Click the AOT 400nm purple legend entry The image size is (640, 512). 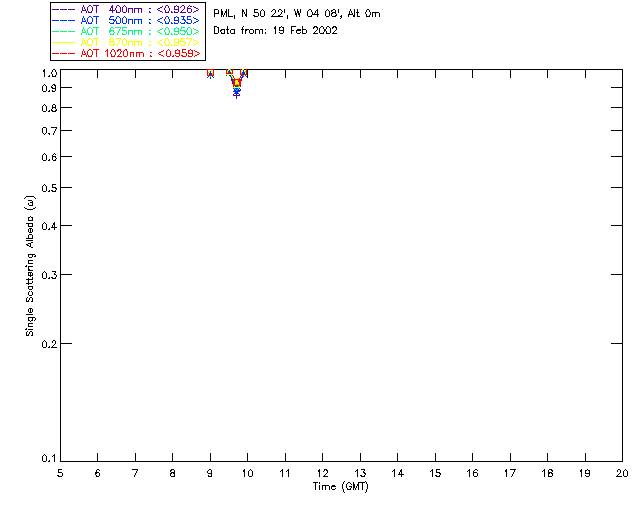(126, 9)
